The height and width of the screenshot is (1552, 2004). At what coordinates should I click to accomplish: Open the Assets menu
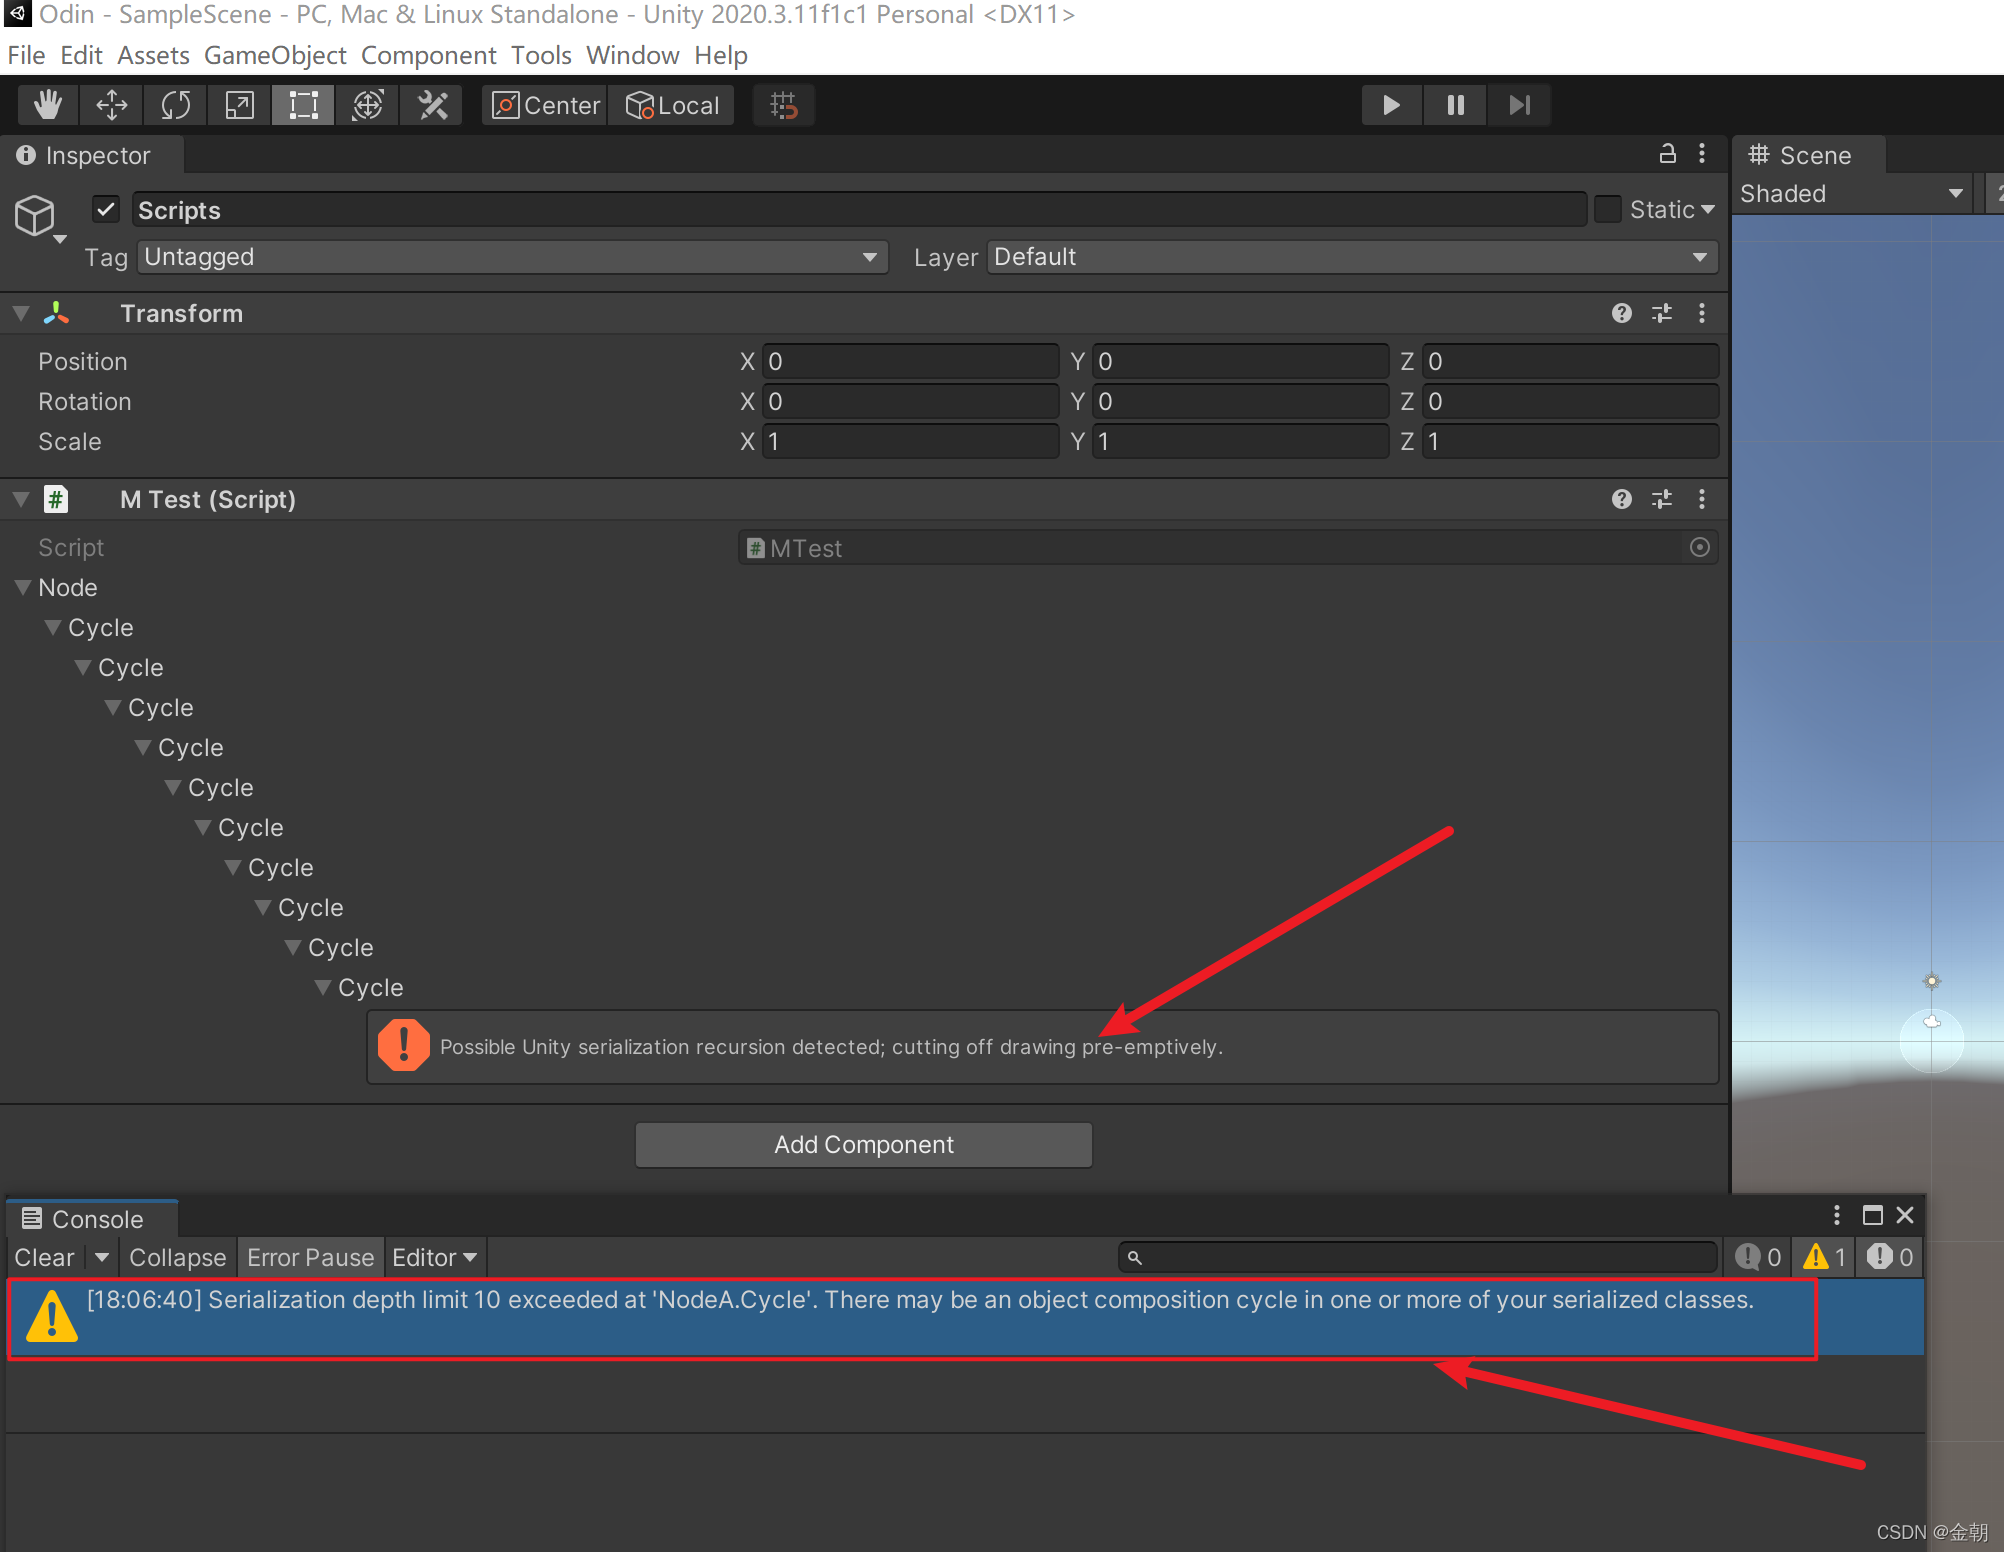pyautogui.click(x=155, y=54)
